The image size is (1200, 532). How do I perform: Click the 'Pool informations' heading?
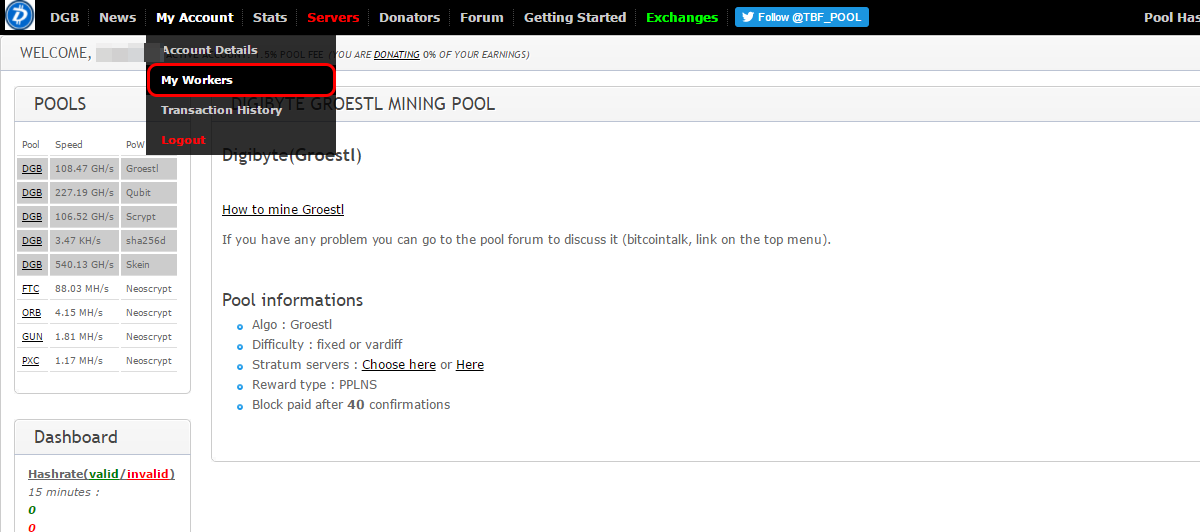[x=292, y=300]
